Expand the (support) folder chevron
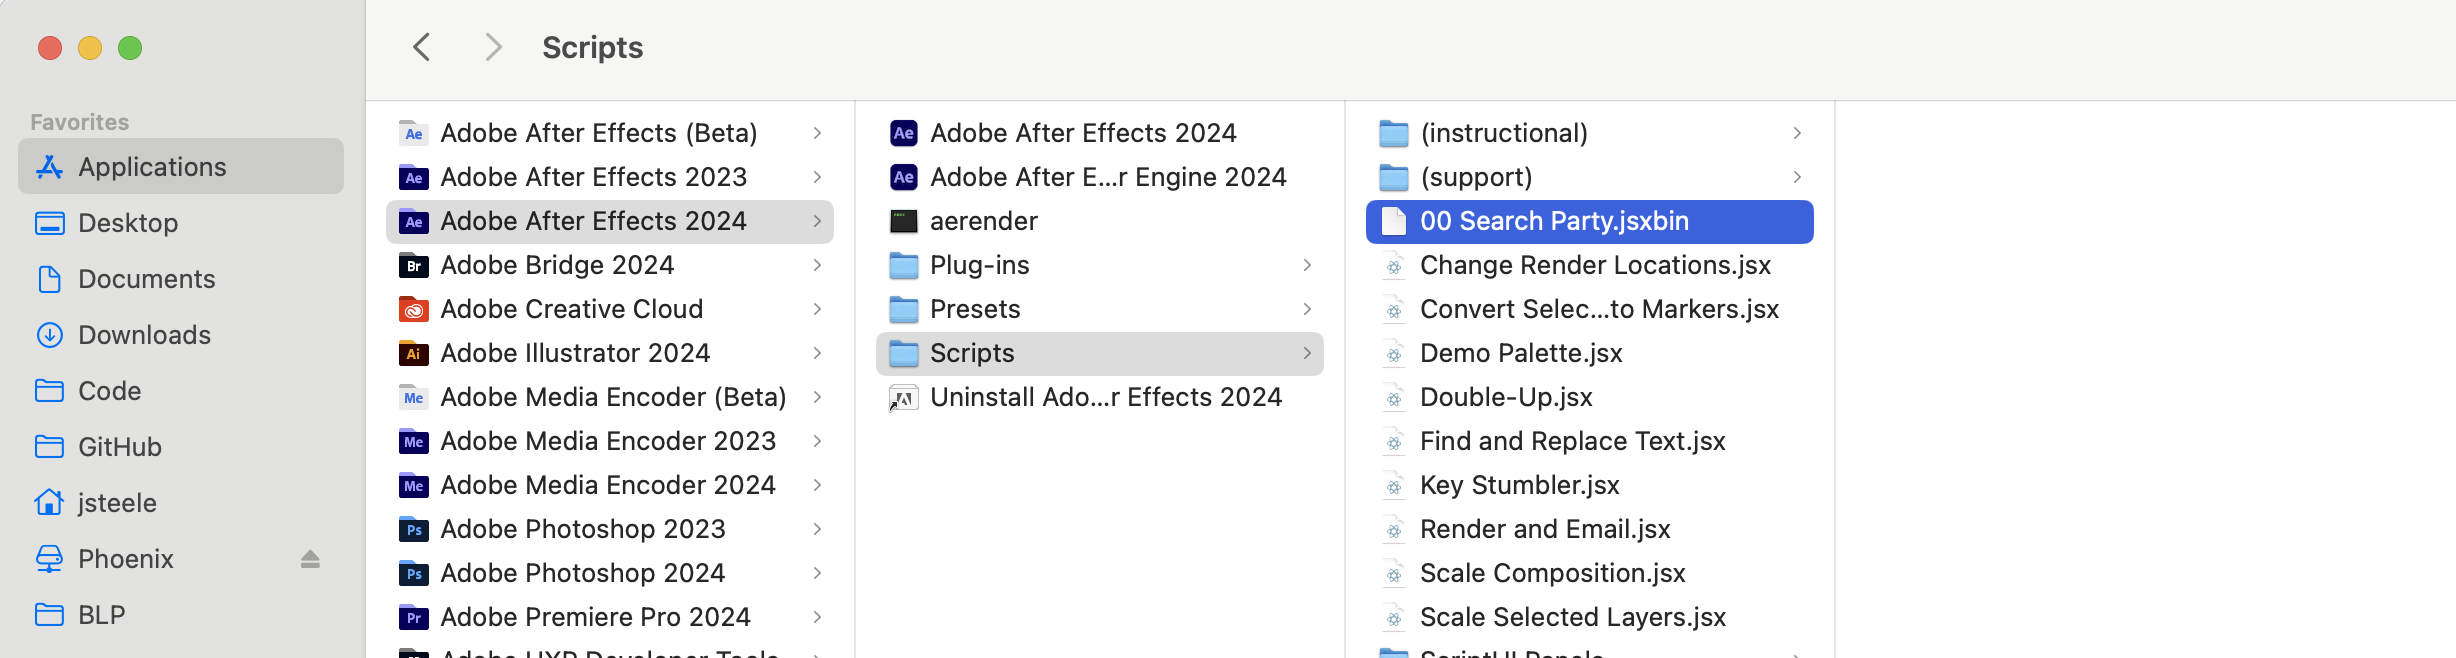 point(1797,177)
